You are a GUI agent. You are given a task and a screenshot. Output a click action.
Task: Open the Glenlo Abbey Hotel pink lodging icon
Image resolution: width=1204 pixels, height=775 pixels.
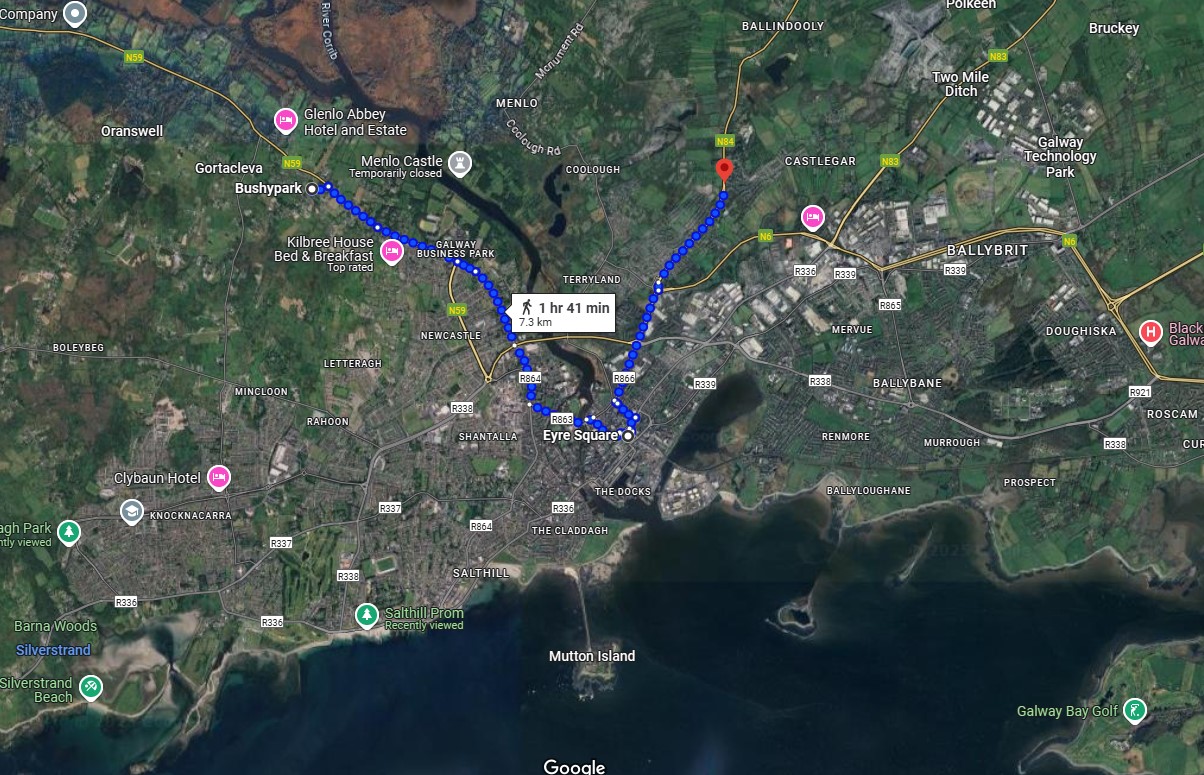(285, 121)
